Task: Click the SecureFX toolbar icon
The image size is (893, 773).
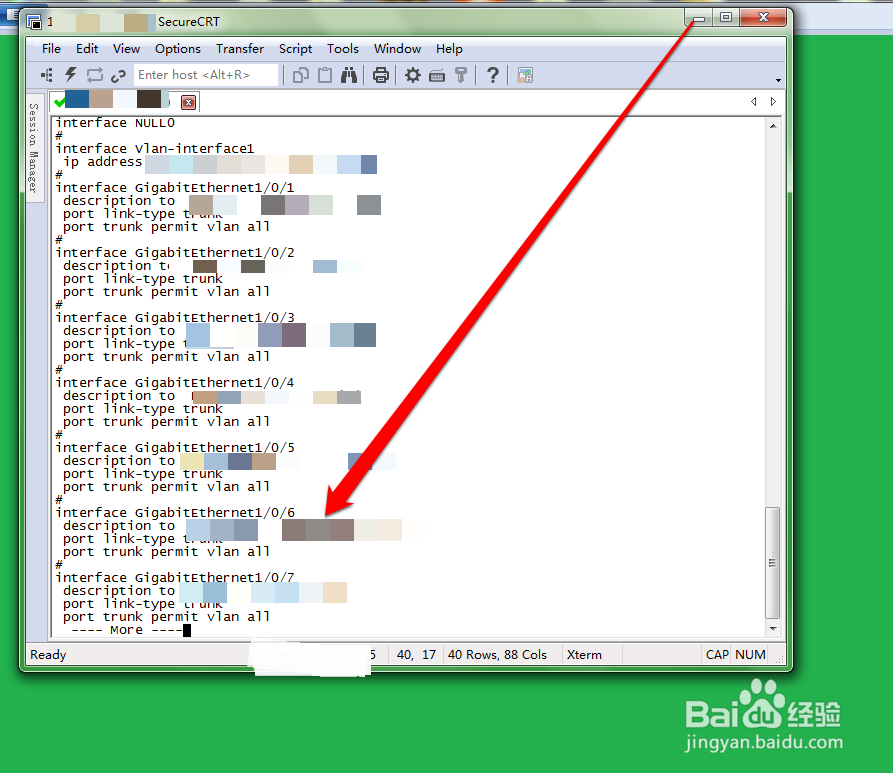Action: 525,75
